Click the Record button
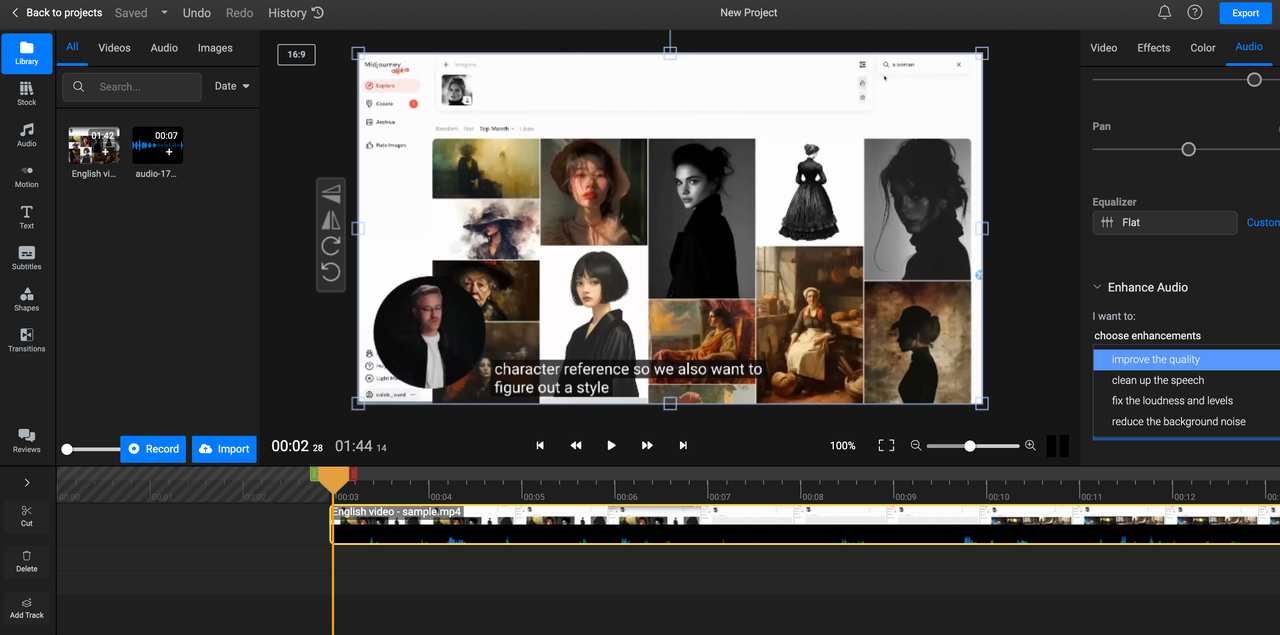This screenshot has width=1280, height=635. tap(152, 449)
